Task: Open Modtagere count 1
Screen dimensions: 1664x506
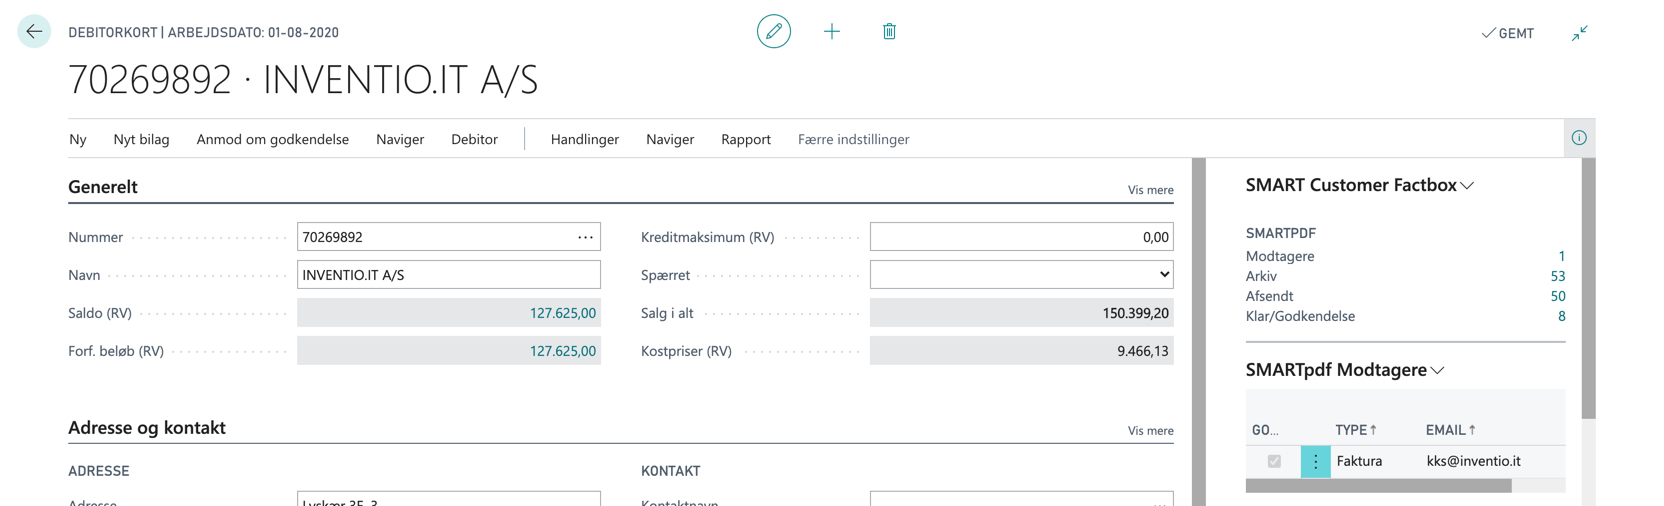Action: pos(1562,256)
